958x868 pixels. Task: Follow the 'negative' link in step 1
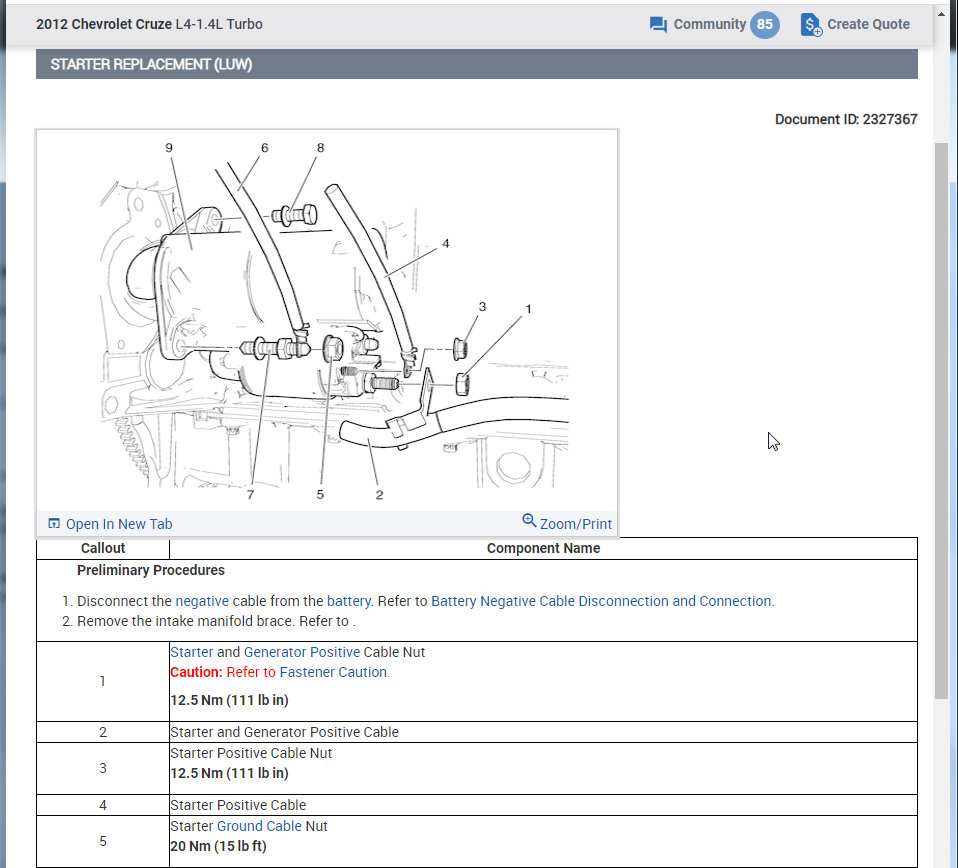[201, 601]
